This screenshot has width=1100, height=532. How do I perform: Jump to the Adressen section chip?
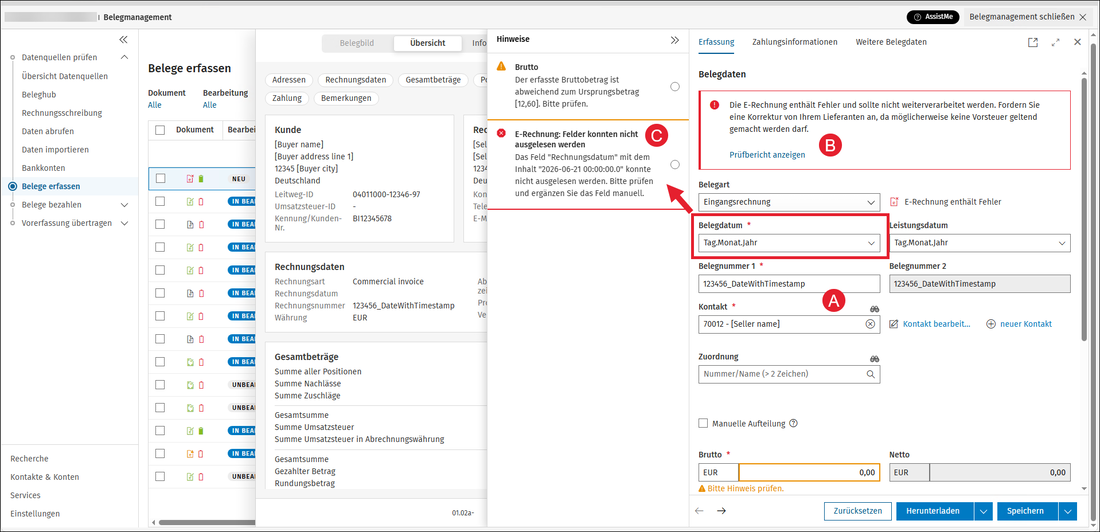[x=289, y=80]
